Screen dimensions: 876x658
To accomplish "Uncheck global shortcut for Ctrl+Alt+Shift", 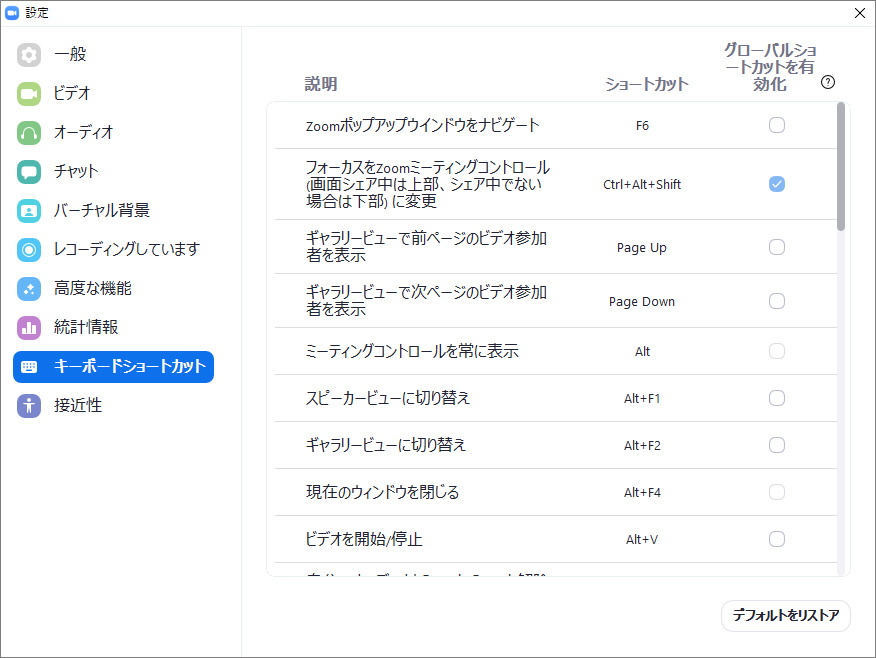I will tap(777, 184).
